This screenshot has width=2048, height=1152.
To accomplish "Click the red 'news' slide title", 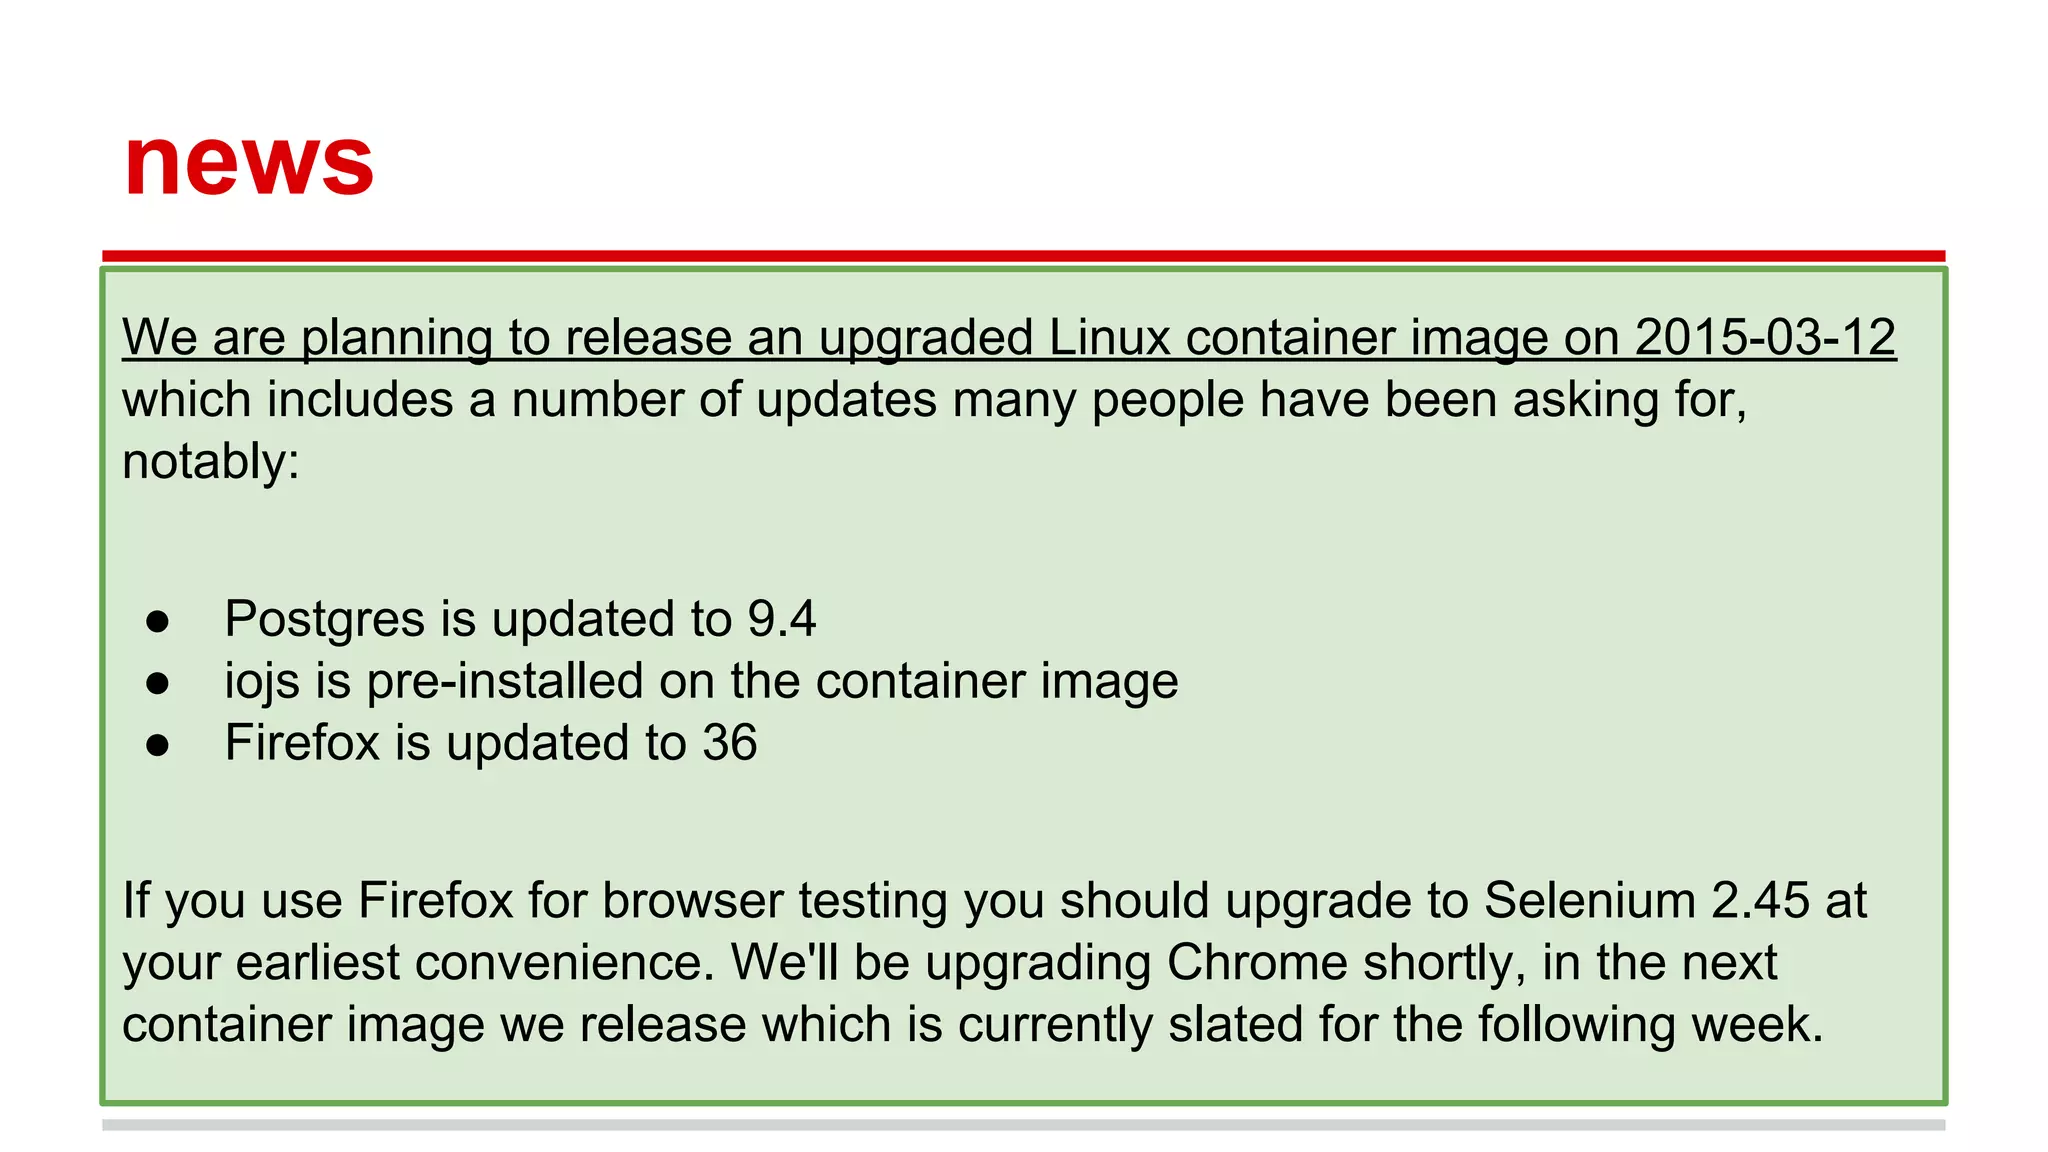I will [249, 160].
